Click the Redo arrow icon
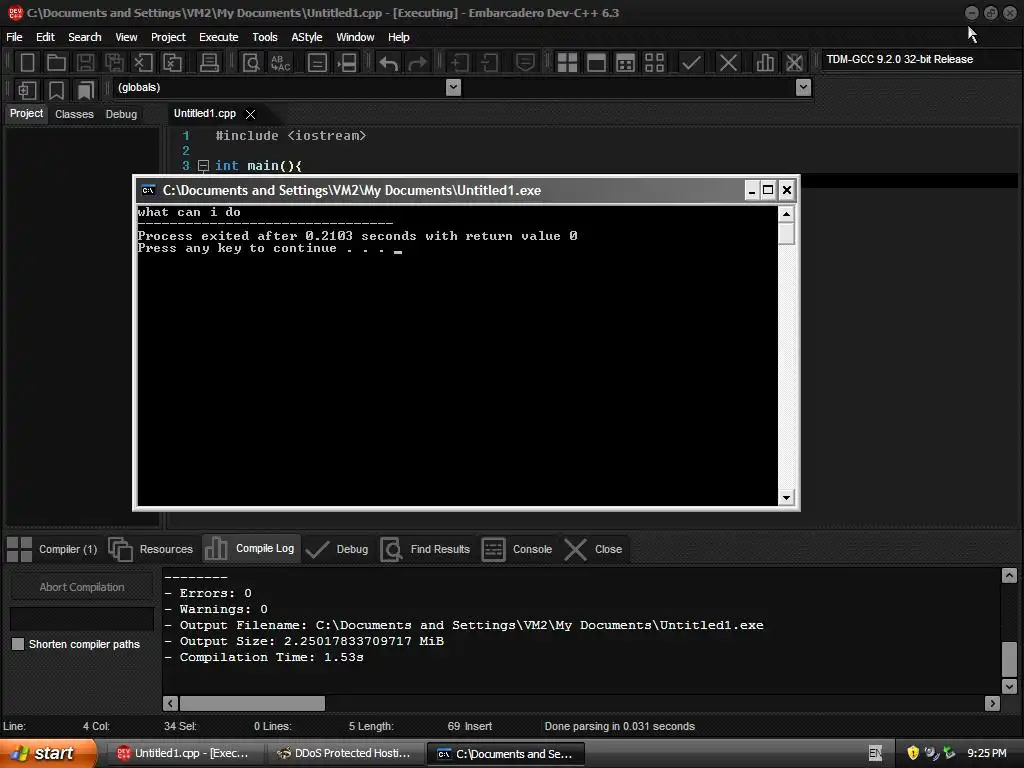The image size is (1024, 768). click(418, 63)
